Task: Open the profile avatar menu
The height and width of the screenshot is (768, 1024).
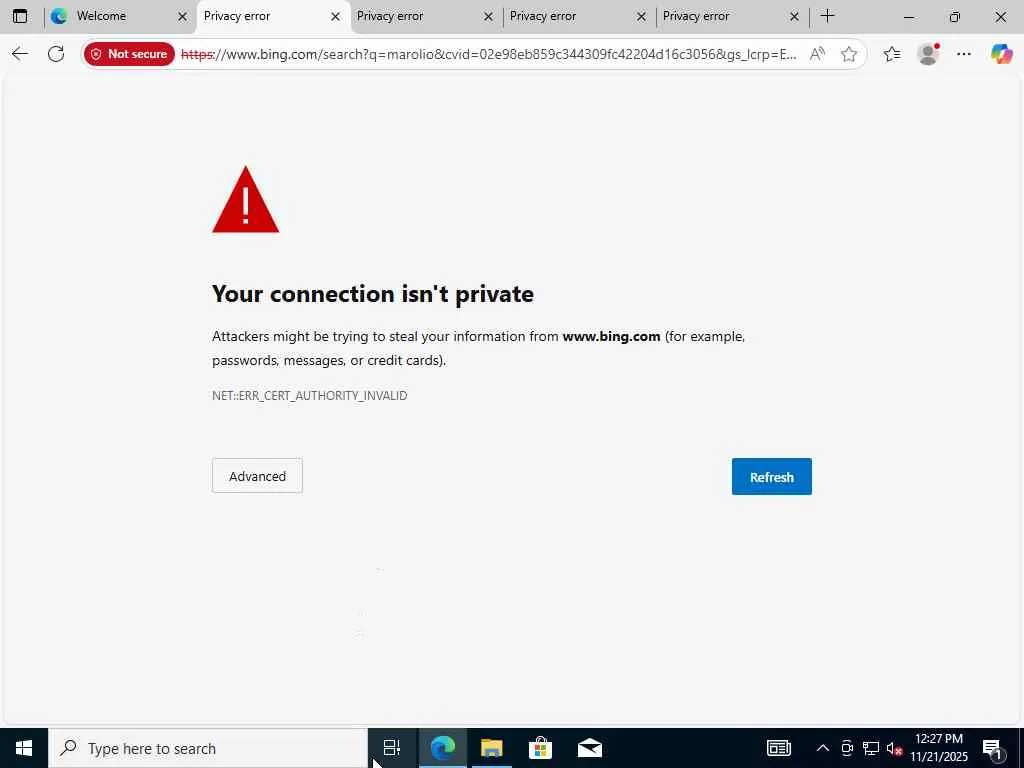Action: (x=928, y=54)
